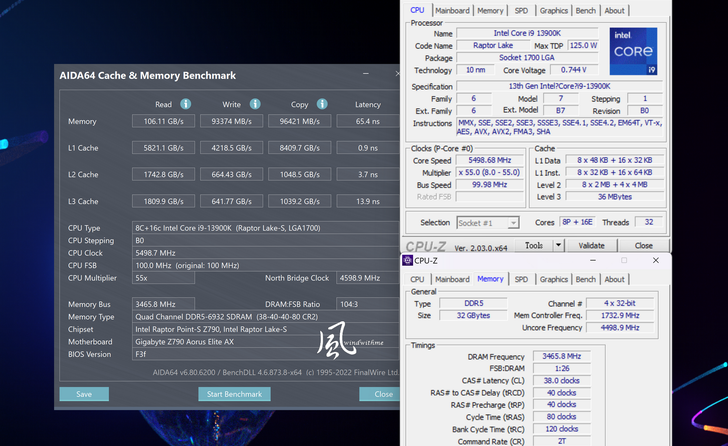Click the info icon beside Write column
This screenshot has width=728, height=446.
(255, 104)
